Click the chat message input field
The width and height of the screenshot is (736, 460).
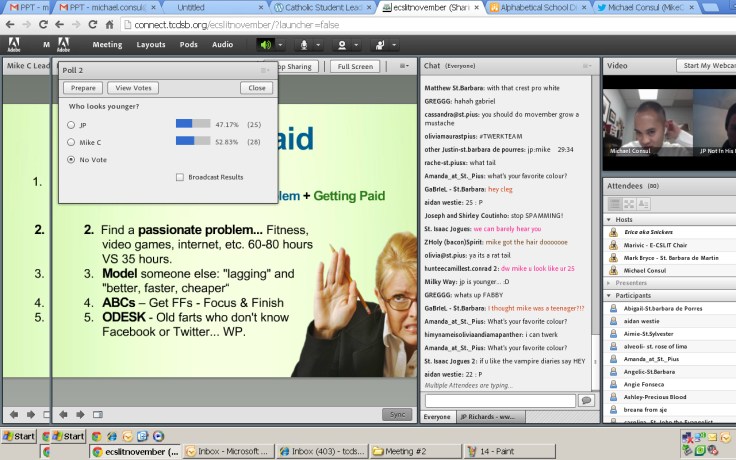499,400
